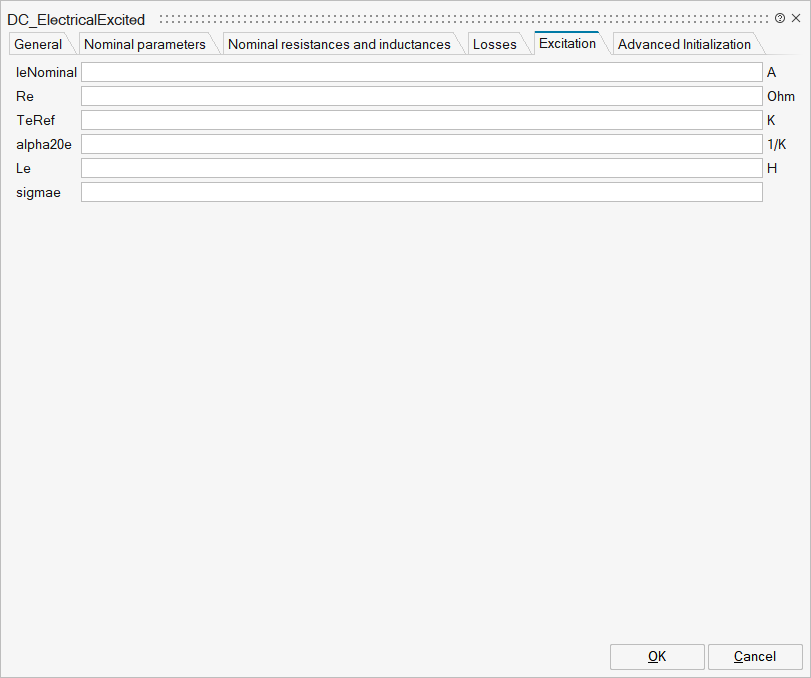The image size is (811, 678).
Task: Select the alpha20e input field
Action: click(x=421, y=144)
